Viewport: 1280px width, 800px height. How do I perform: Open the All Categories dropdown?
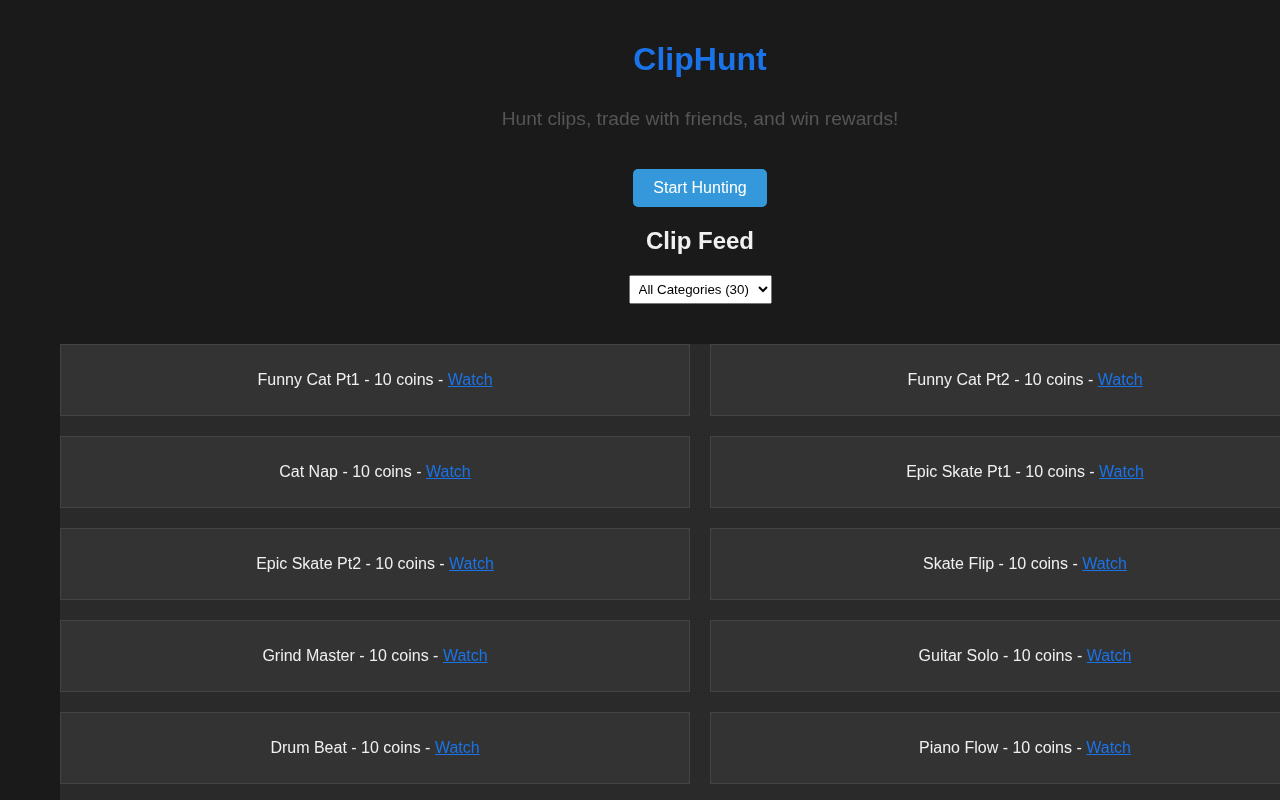[x=700, y=289]
